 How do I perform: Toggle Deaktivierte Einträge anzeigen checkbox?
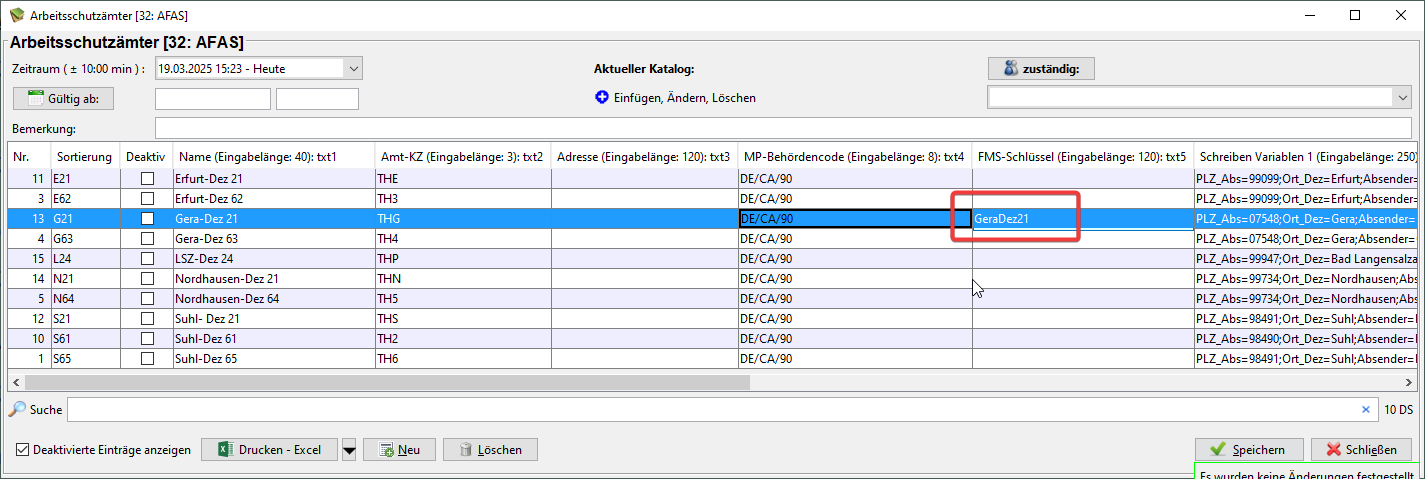coord(22,450)
